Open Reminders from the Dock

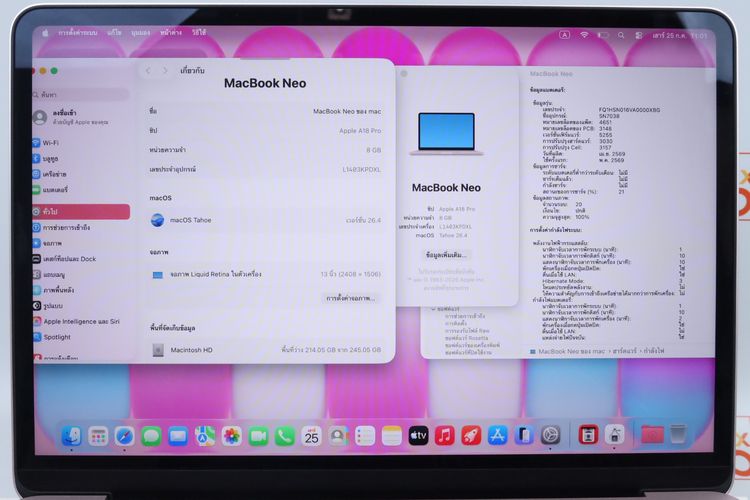[x=365, y=436]
